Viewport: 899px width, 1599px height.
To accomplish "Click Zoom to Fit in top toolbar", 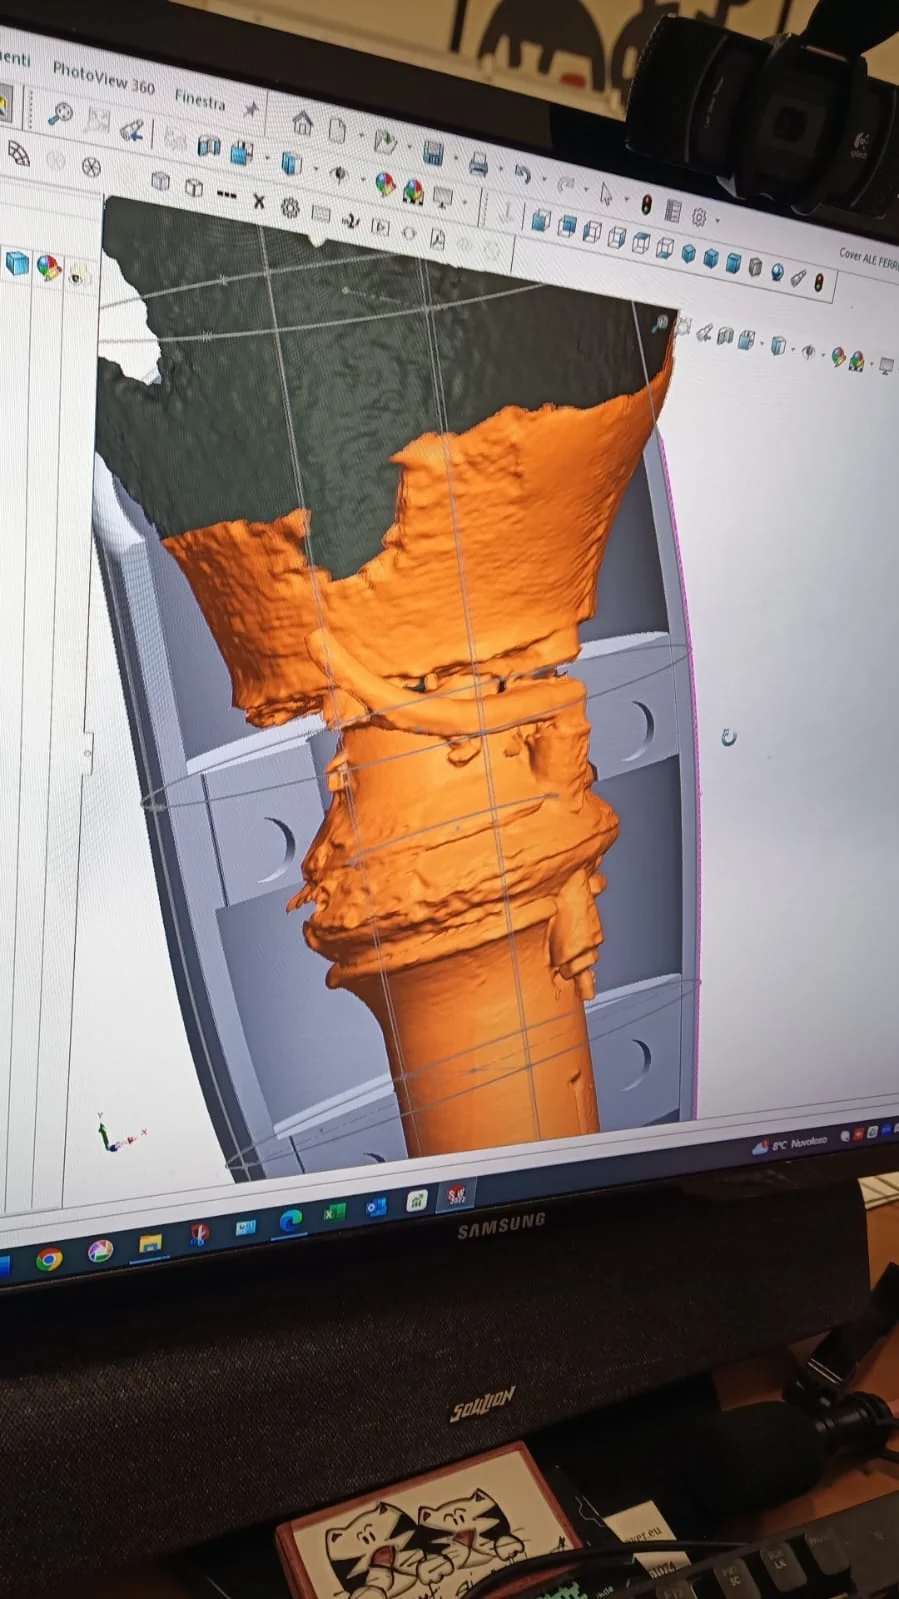I will (60, 112).
